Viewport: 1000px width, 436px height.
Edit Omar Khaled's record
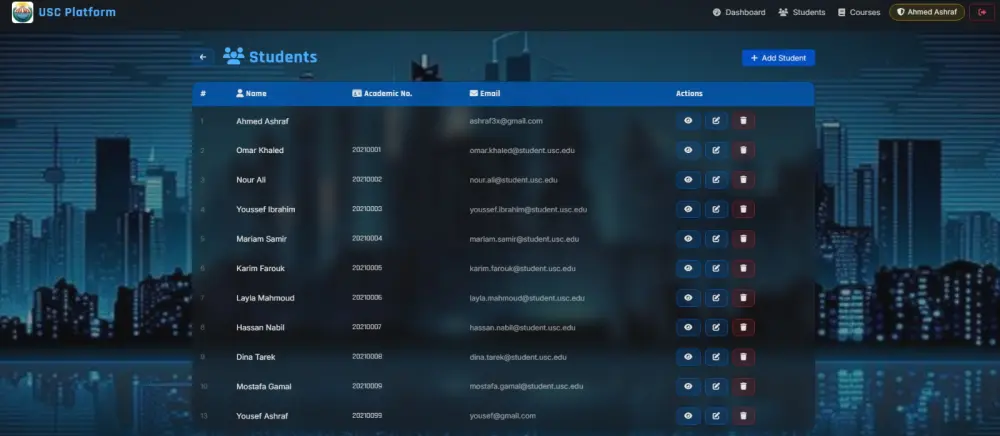716,150
